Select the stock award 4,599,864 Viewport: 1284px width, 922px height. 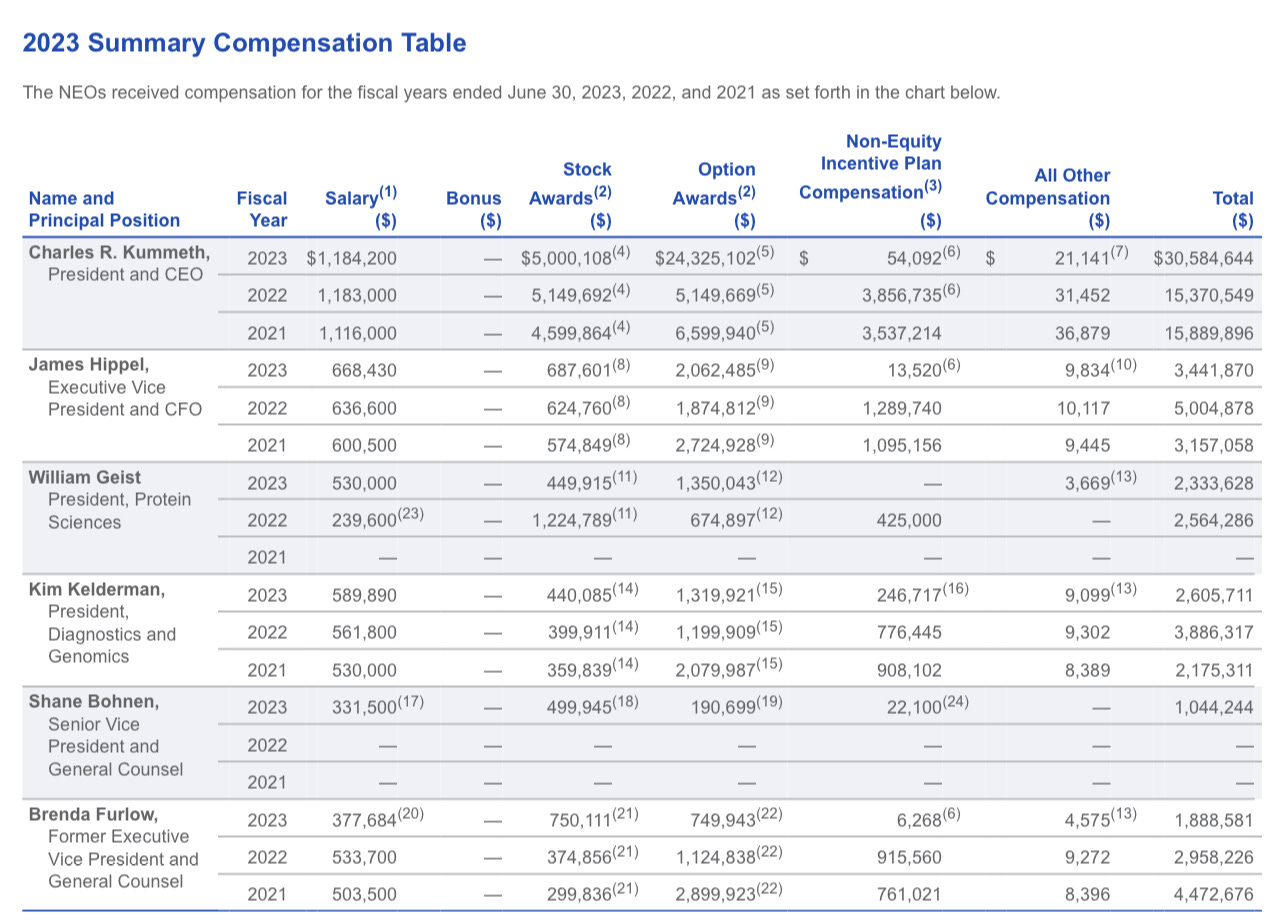(x=570, y=333)
